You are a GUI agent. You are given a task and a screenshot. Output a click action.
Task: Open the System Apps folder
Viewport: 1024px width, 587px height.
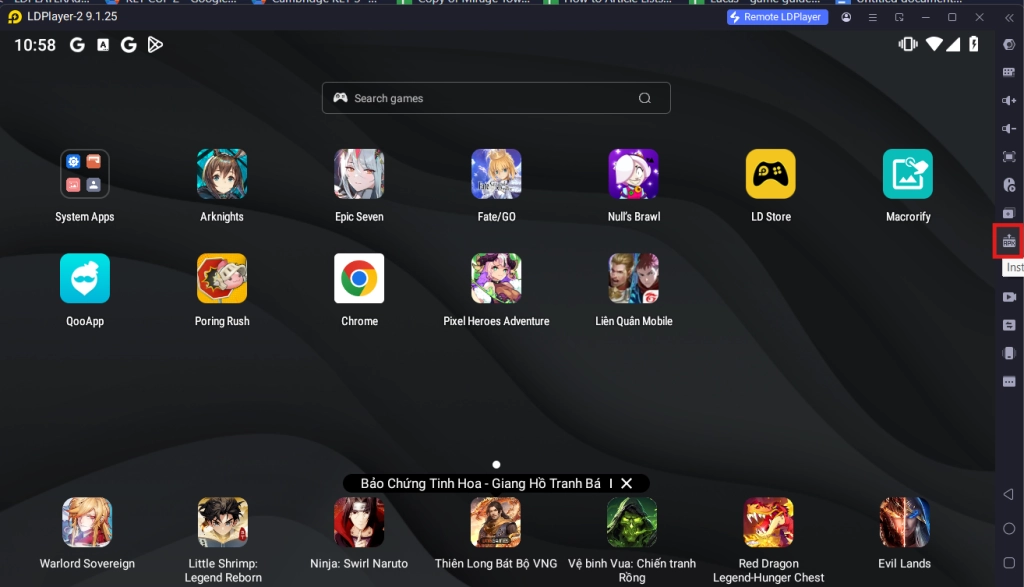click(x=84, y=172)
